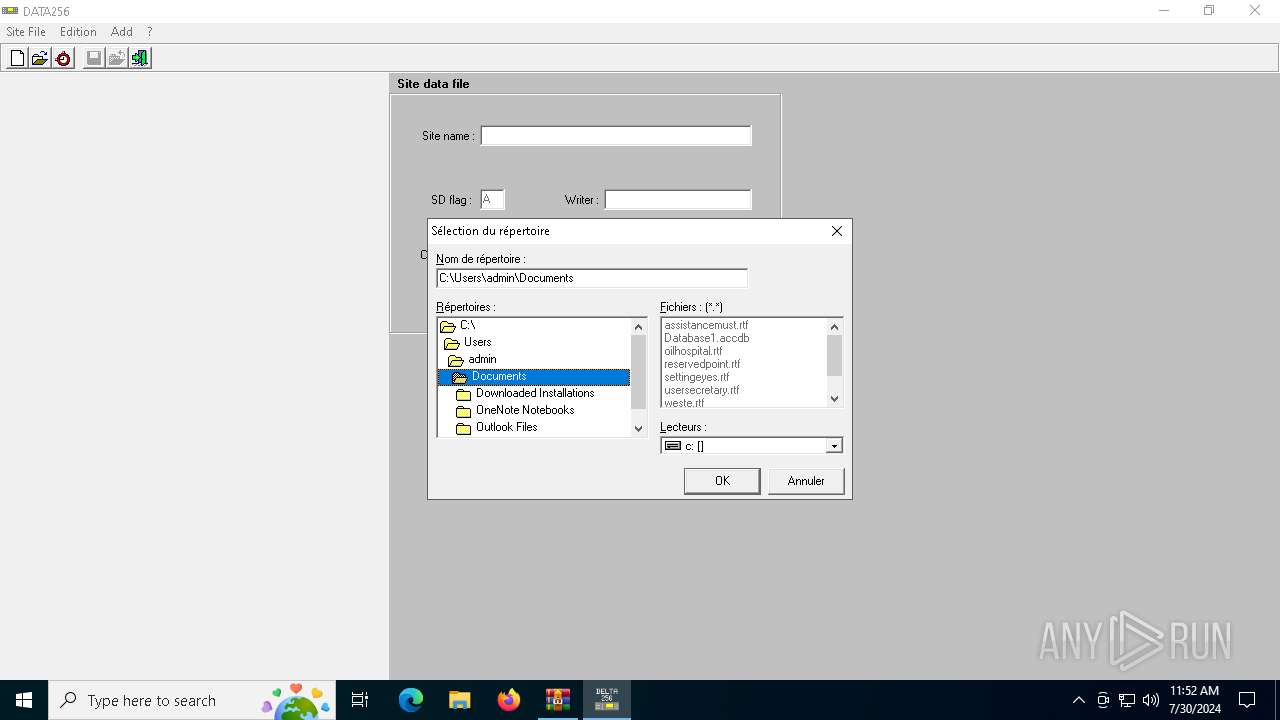The height and width of the screenshot is (720, 1280).
Task: Click the volume icon in the tray
Action: click(1151, 700)
